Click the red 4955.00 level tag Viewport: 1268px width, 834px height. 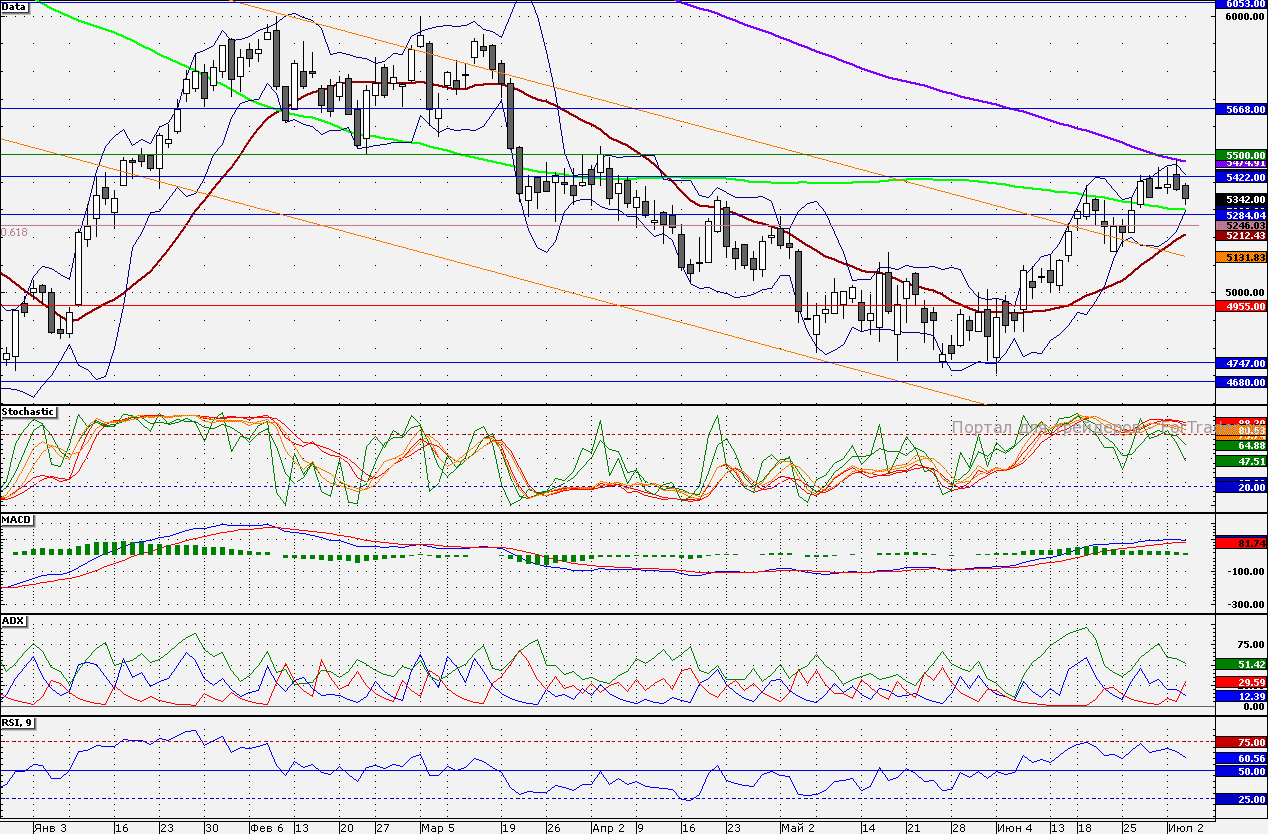1240,306
